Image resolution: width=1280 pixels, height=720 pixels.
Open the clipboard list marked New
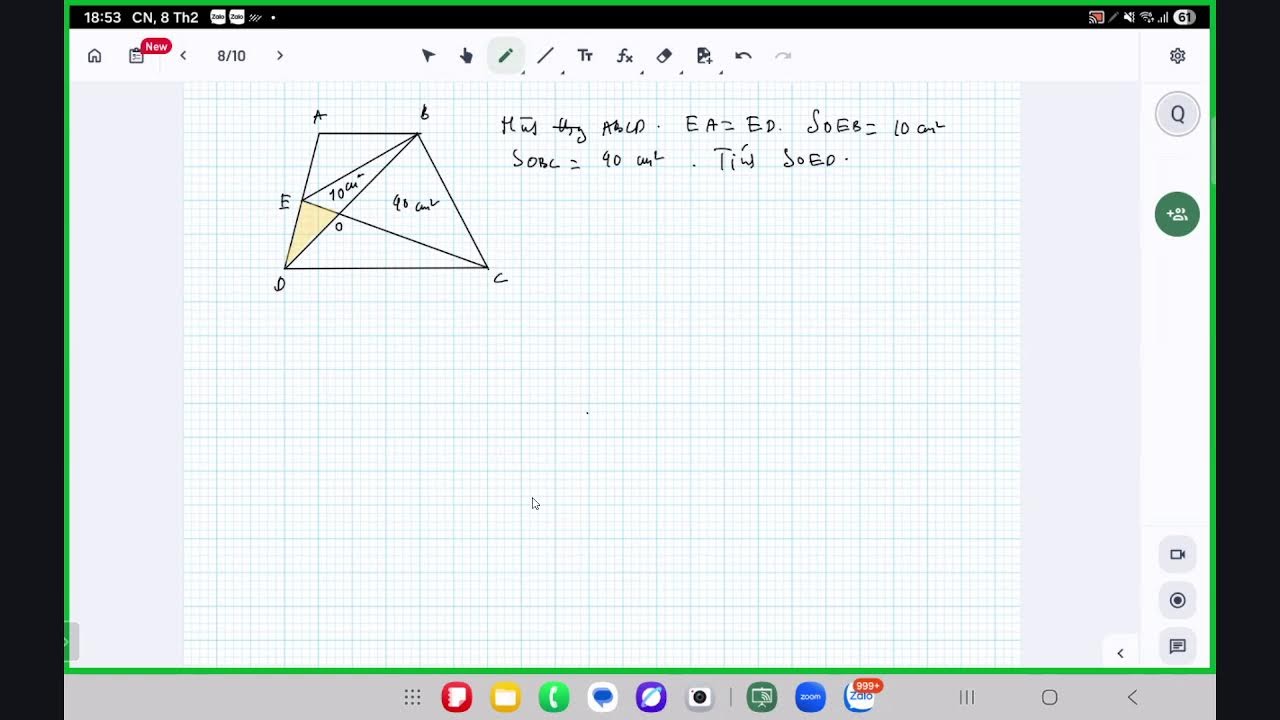point(137,56)
